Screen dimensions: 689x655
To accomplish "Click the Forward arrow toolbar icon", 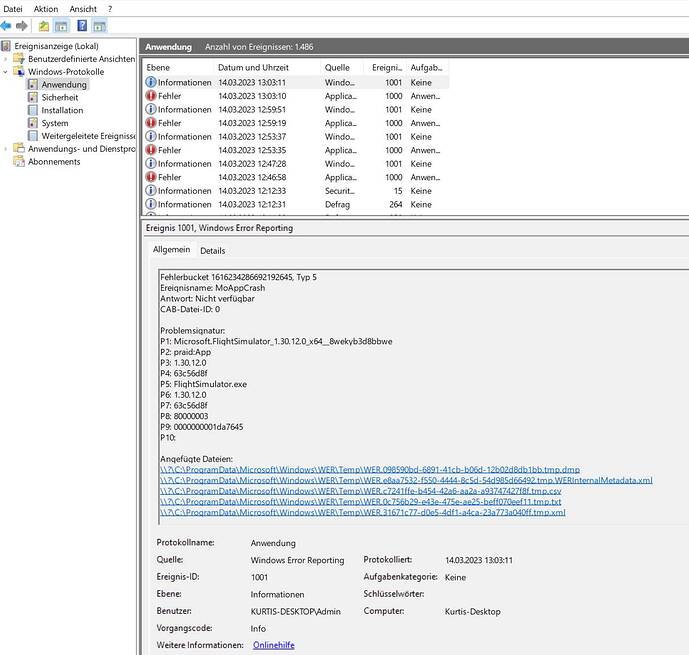I will pos(22,26).
